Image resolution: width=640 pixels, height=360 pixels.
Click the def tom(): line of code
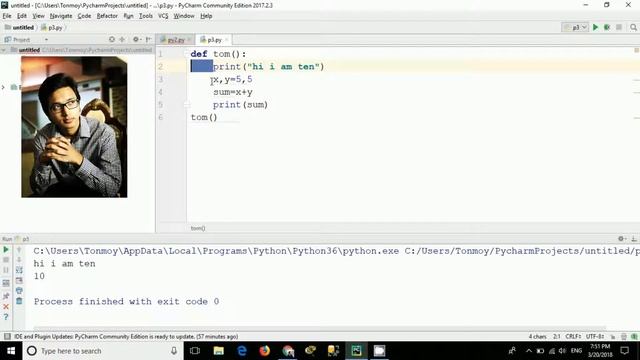(x=218, y=54)
